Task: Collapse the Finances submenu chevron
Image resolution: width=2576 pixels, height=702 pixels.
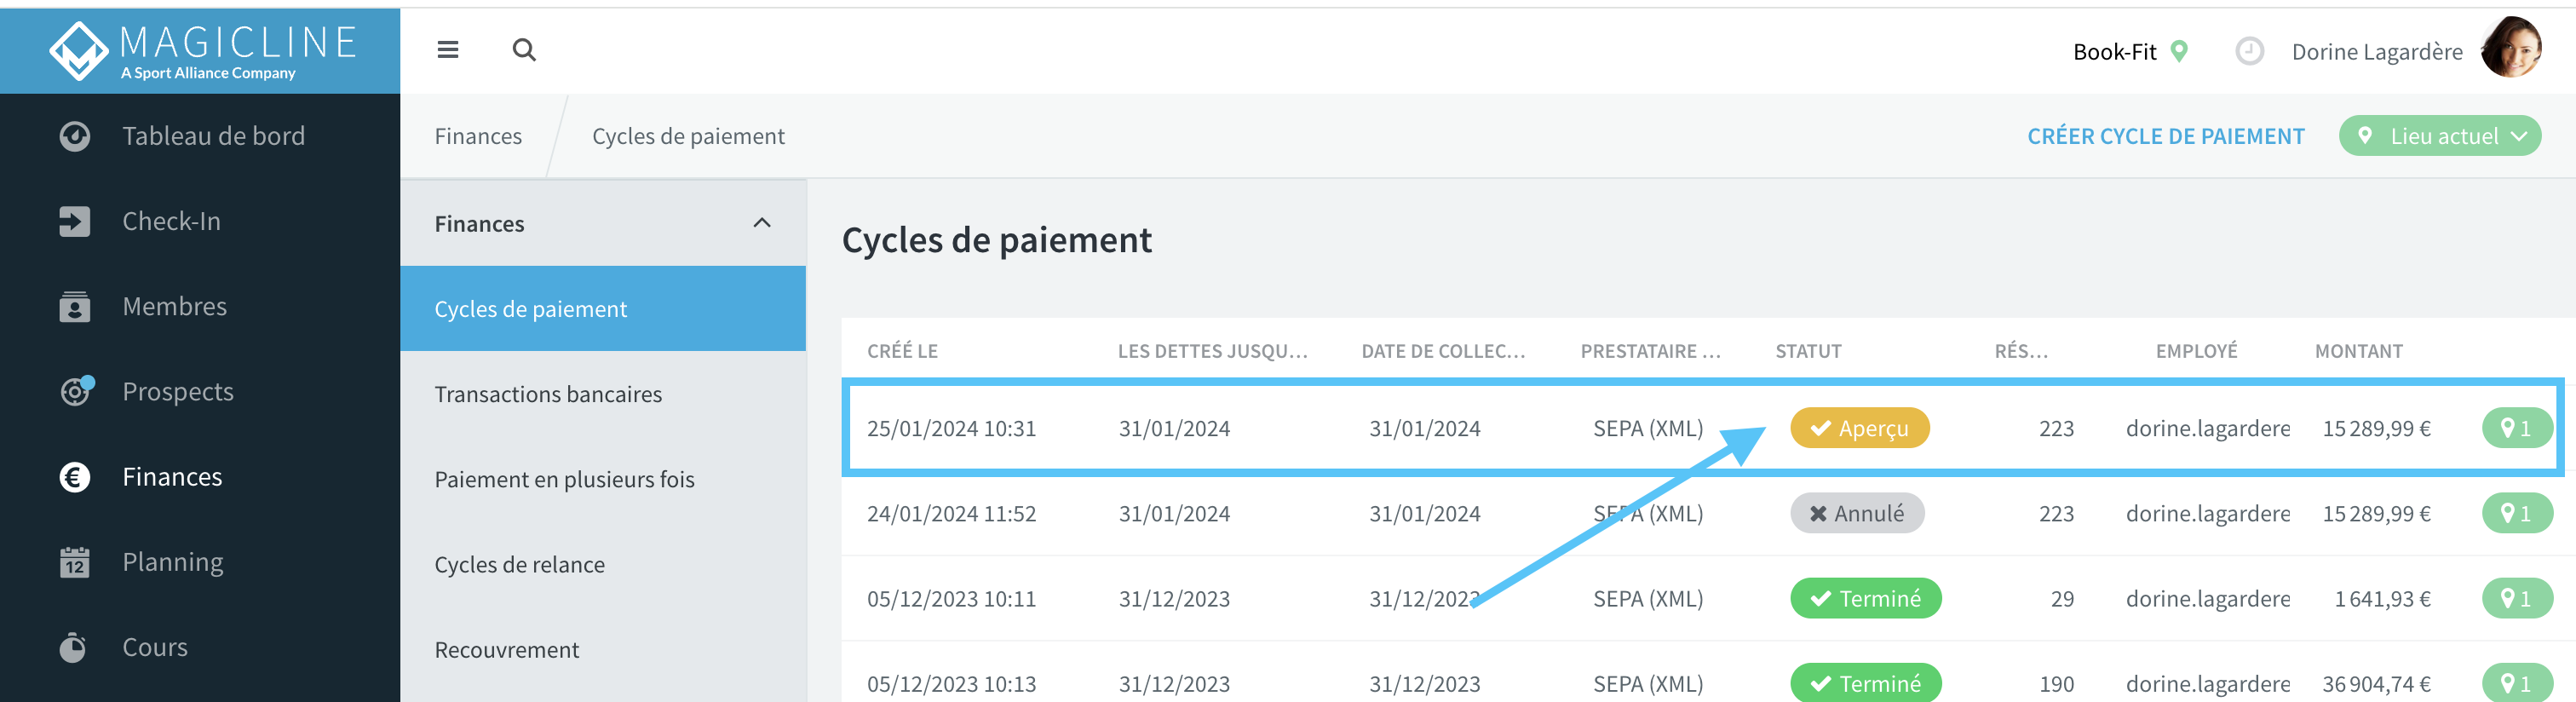Action: 762,223
